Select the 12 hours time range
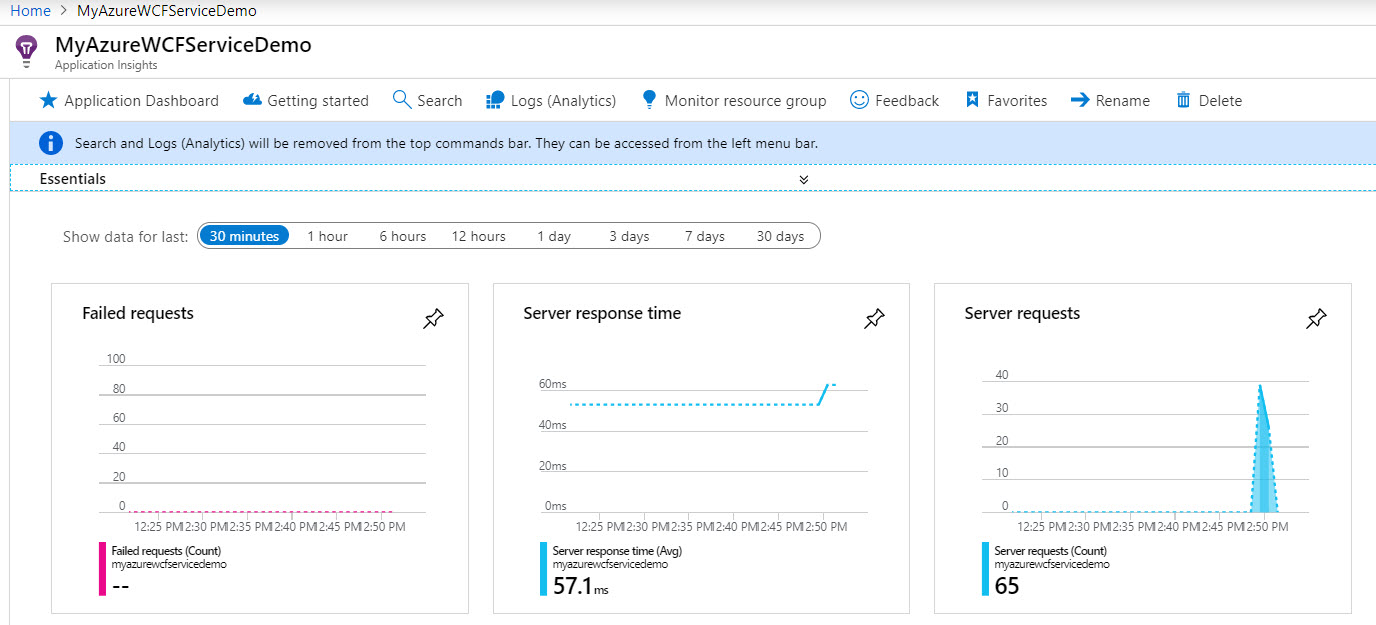1376x625 pixels. [478, 236]
